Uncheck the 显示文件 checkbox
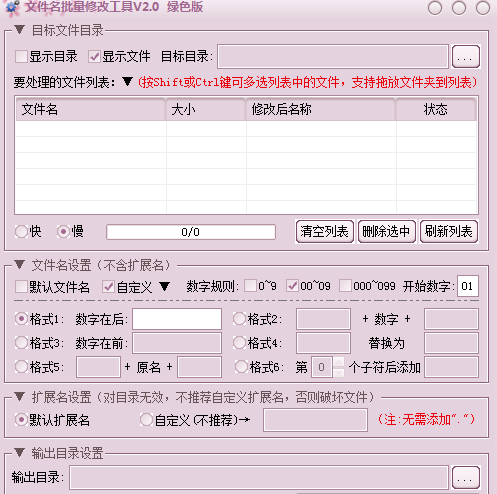Image resolution: width=497 pixels, height=494 pixels. pyautogui.click(x=94, y=56)
